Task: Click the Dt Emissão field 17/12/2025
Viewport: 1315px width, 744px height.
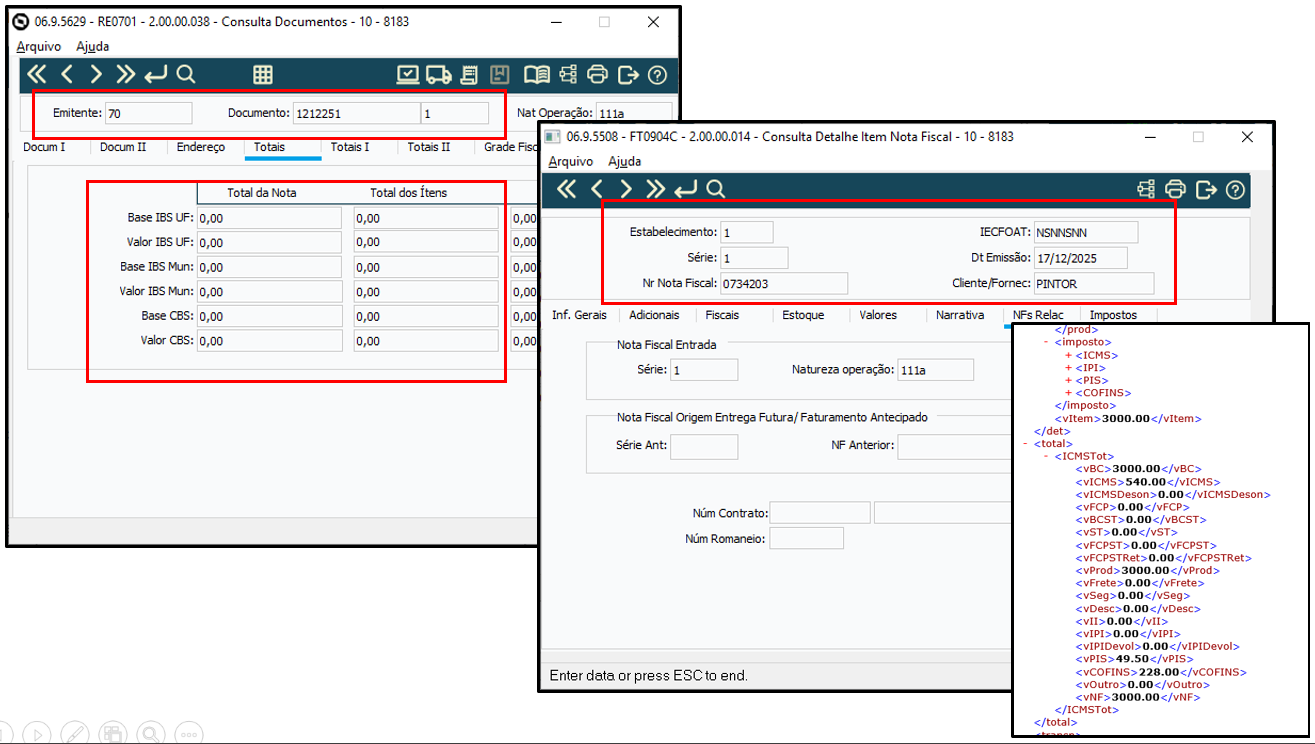Action: pos(1081,258)
